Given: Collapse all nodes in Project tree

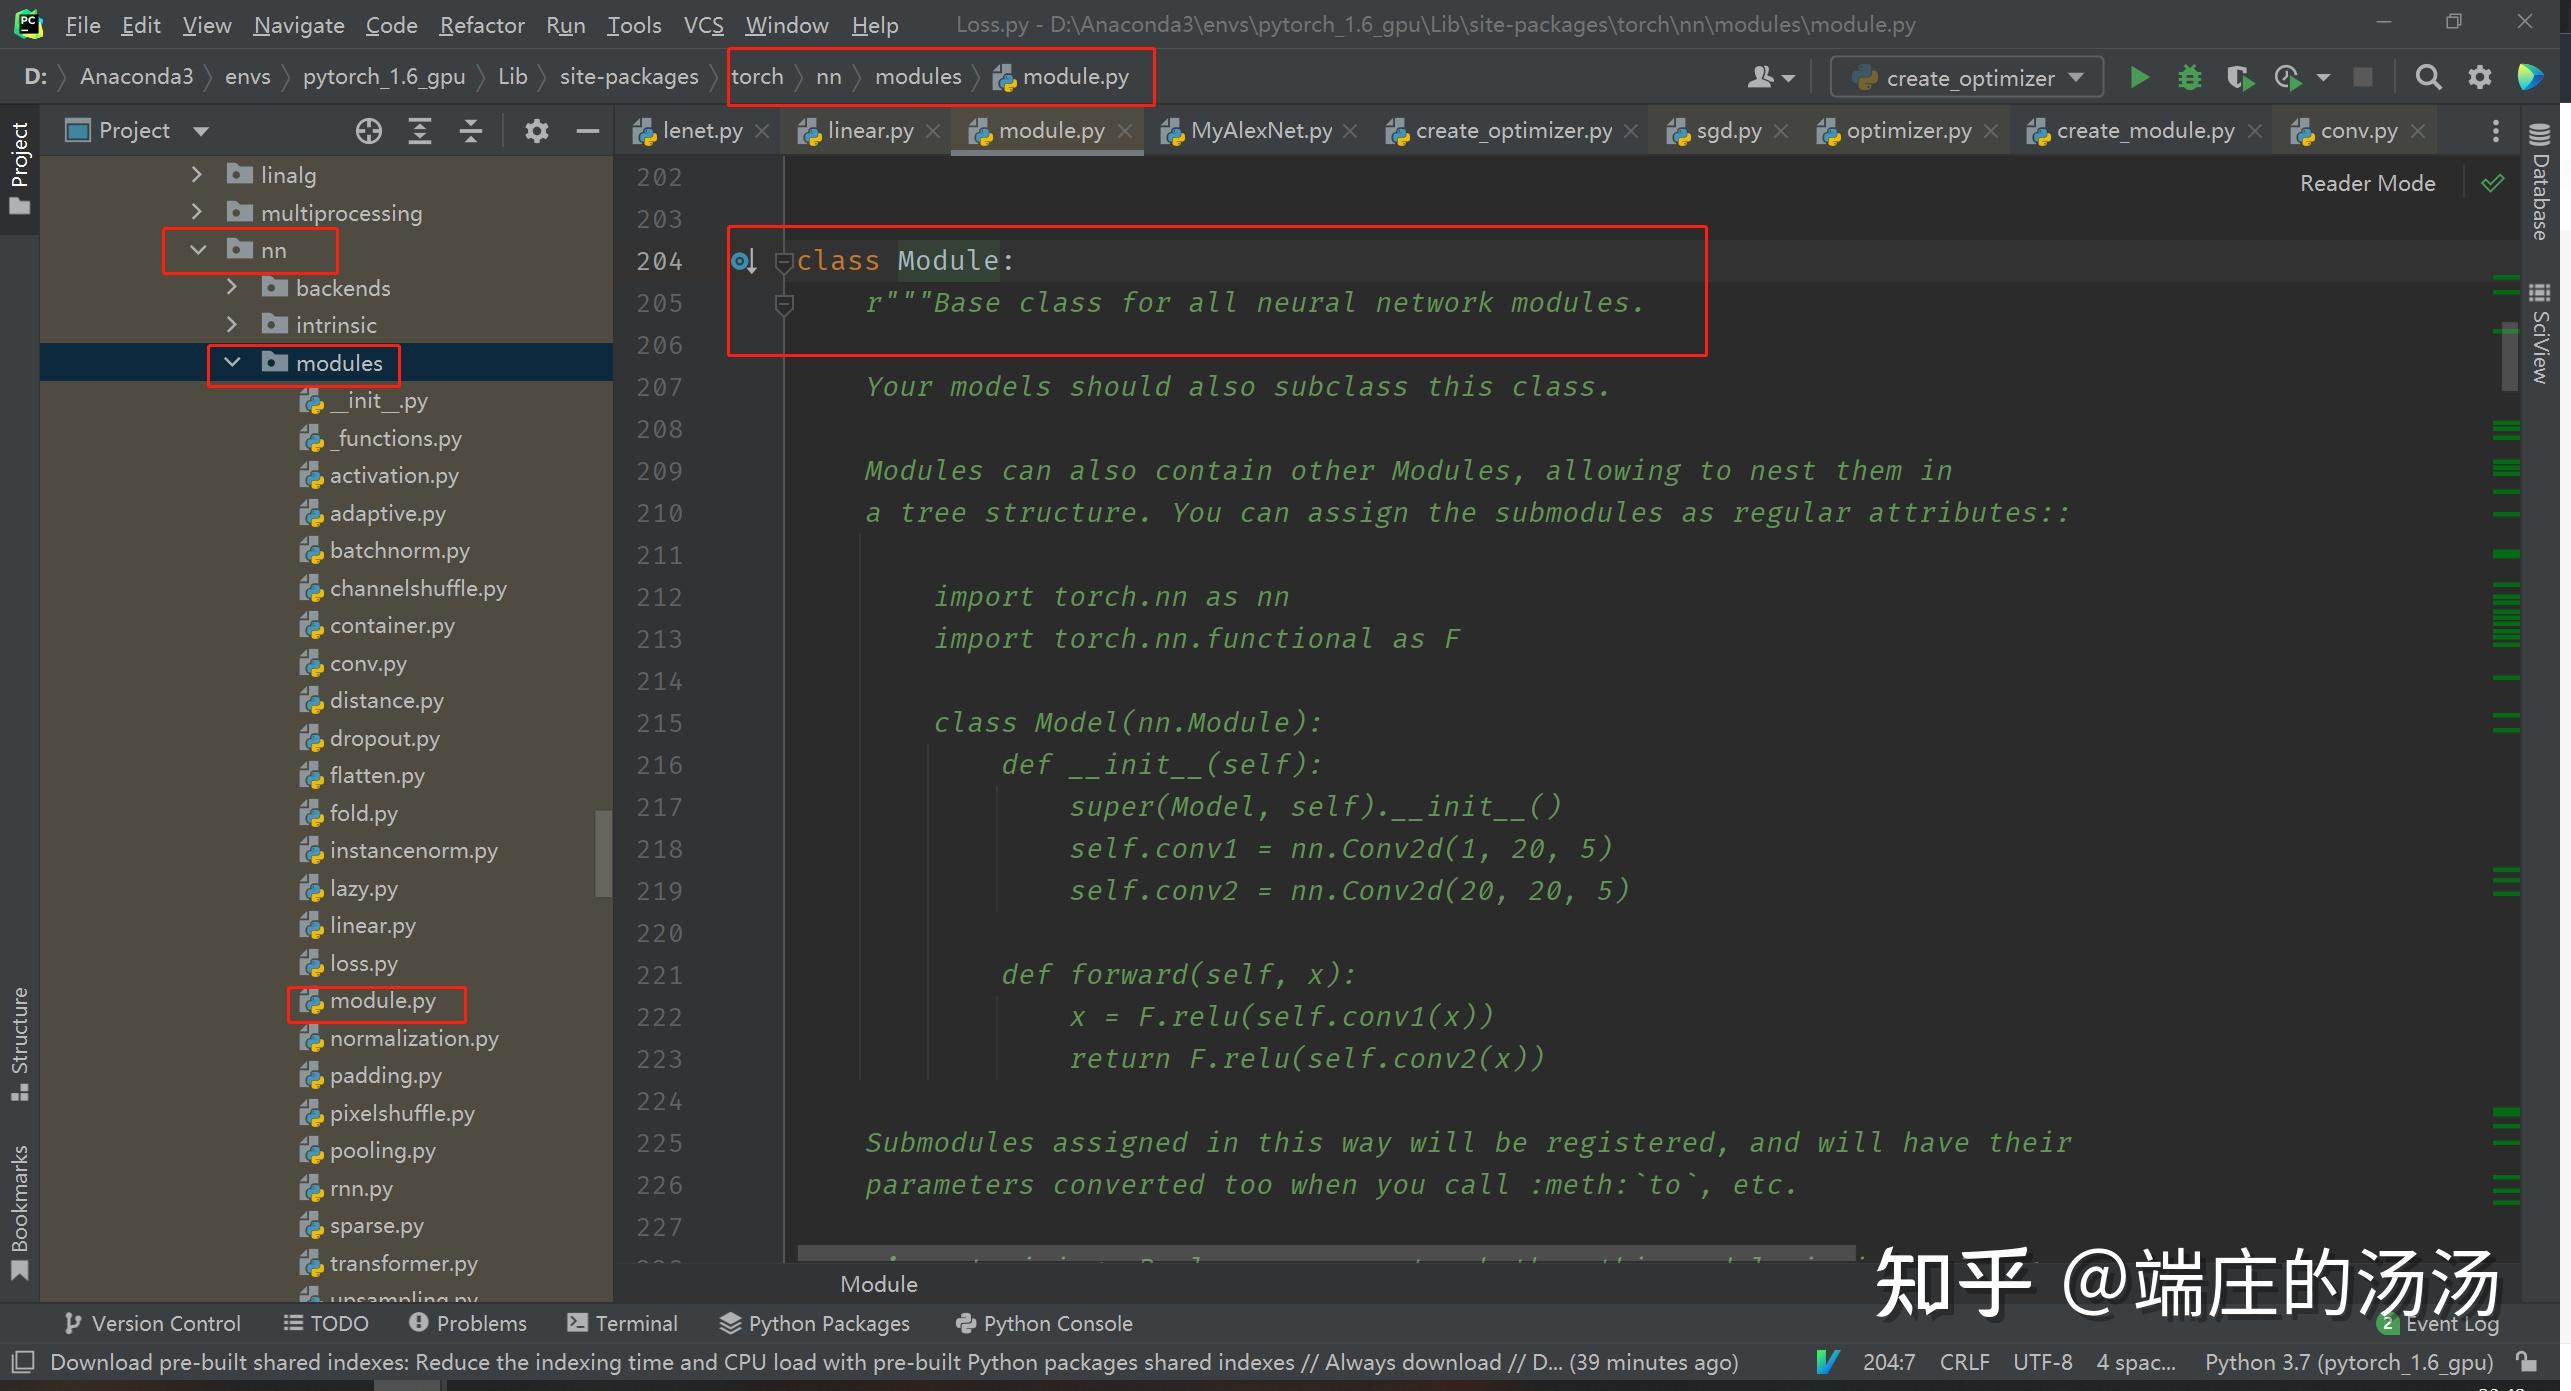Looking at the screenshot, I should 469,130.
